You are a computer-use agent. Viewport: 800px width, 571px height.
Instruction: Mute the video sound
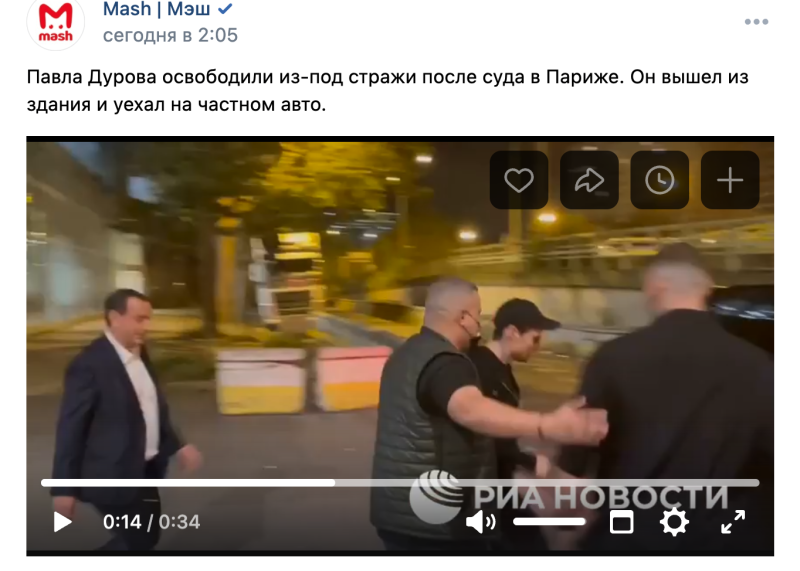pyautogui.click(x=480, y=522)
